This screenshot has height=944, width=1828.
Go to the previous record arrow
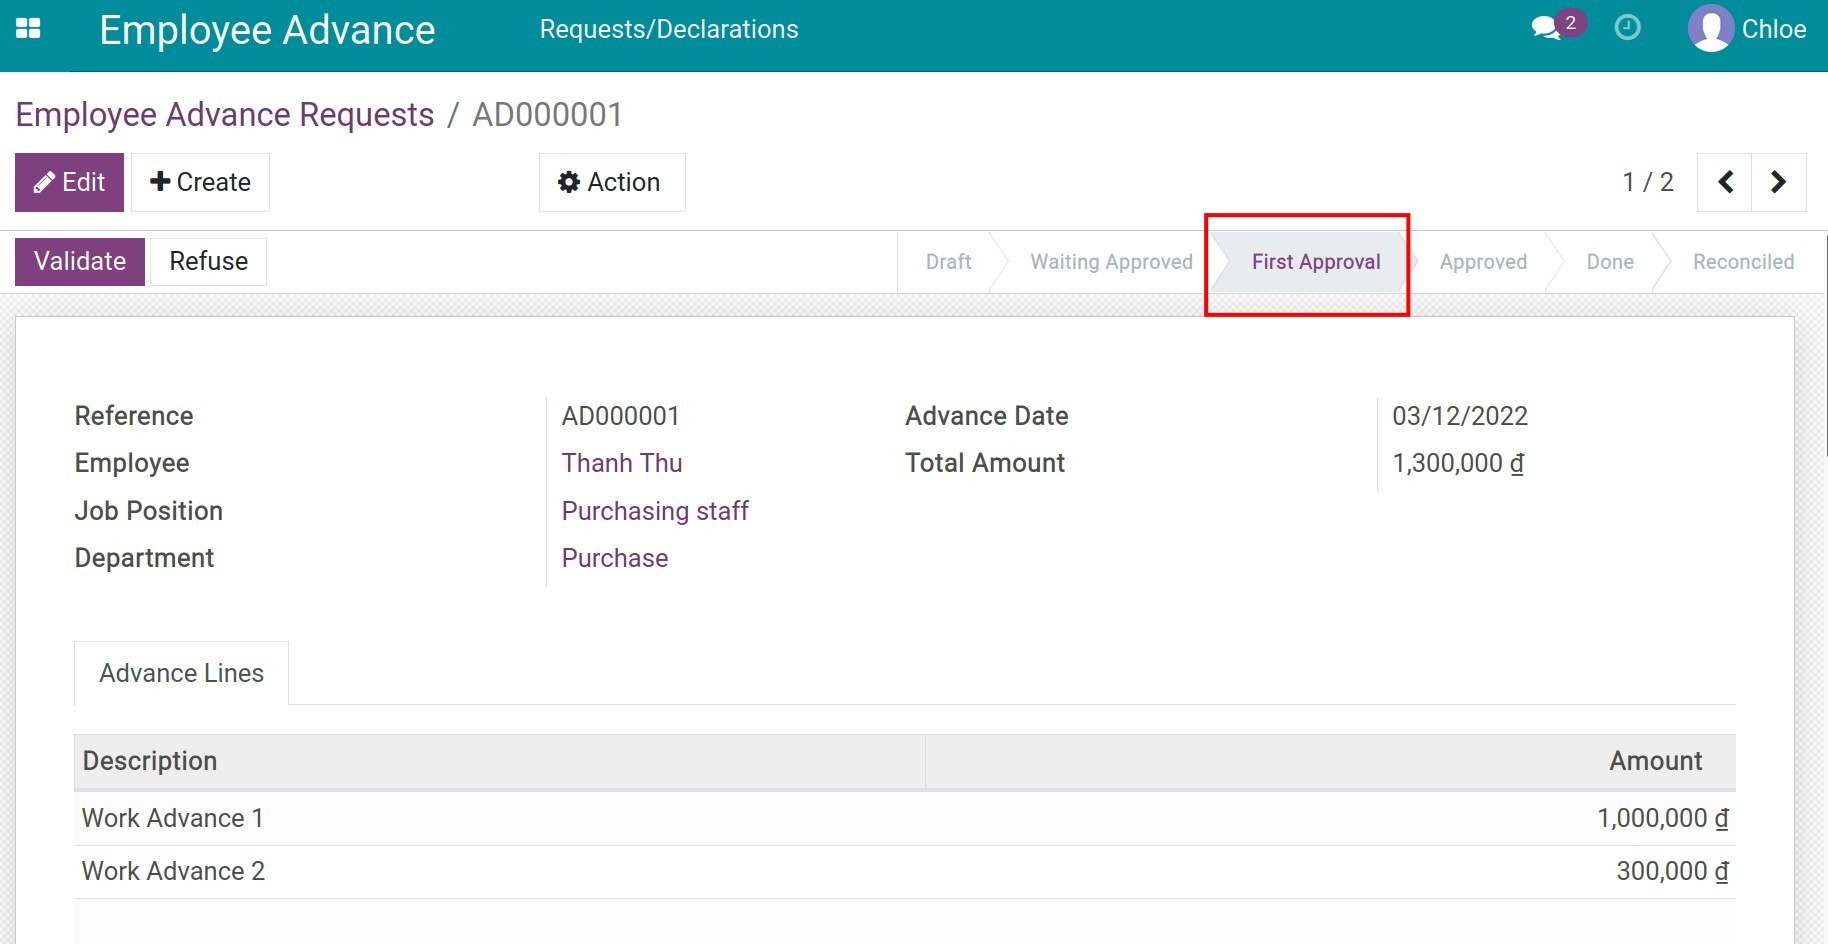1725,182
